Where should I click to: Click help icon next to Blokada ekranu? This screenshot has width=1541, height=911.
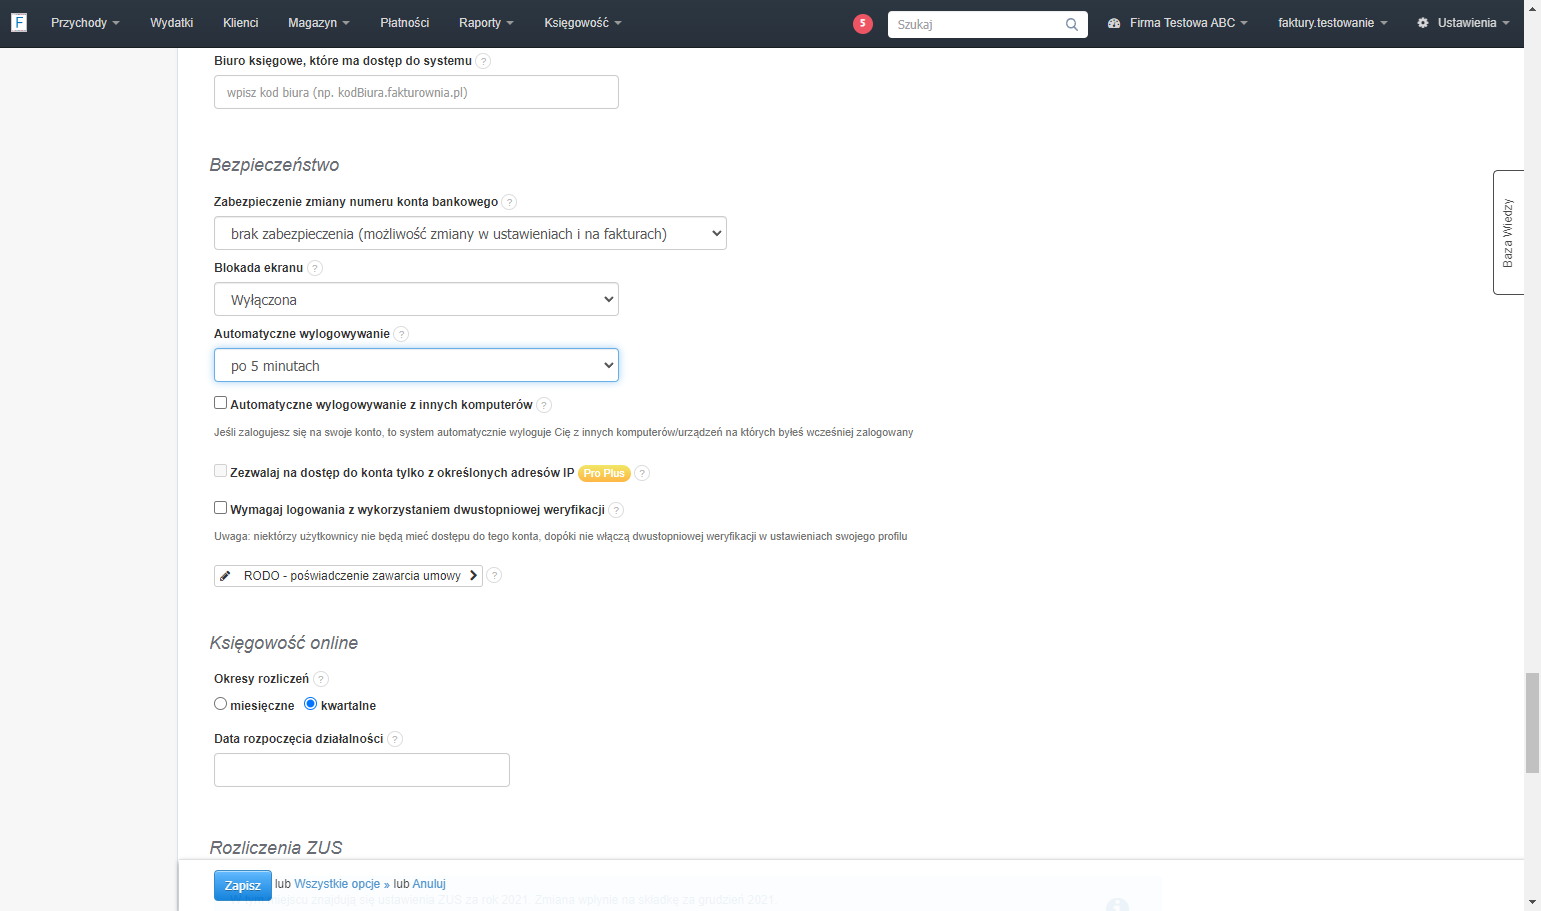315,268
